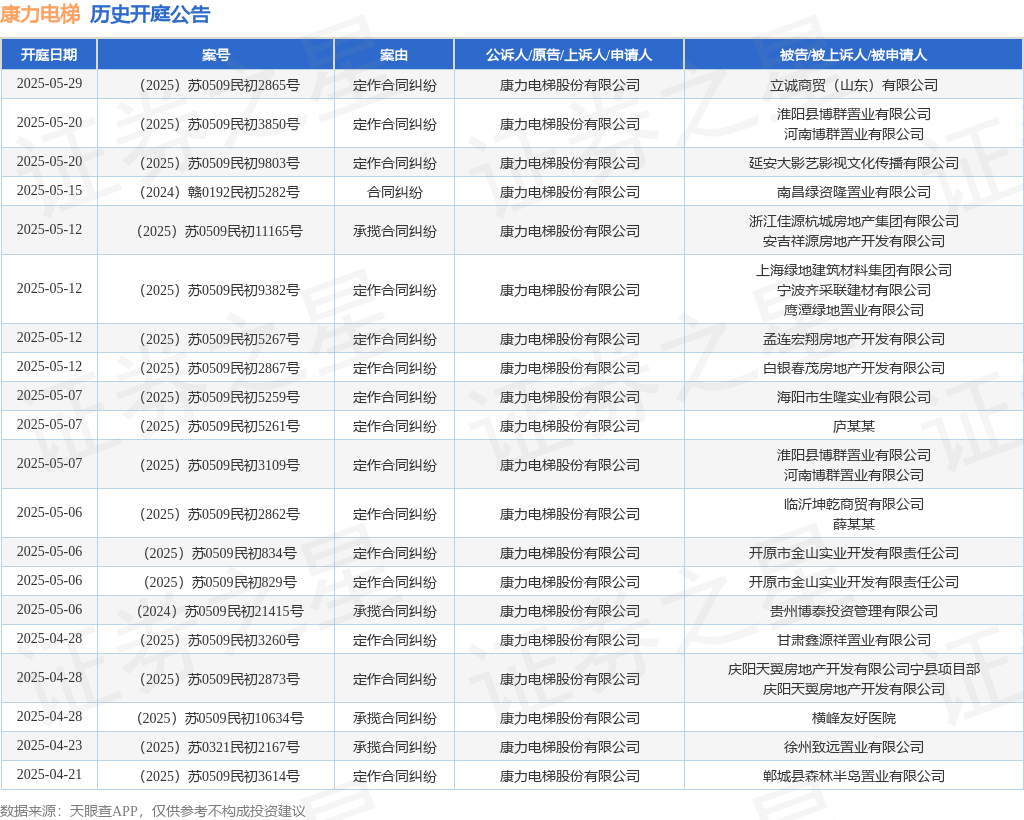Click the 数据来源 footer note
Viewport: 1024px width, 820px height.
pyautogui.click(x=153, y=811)
